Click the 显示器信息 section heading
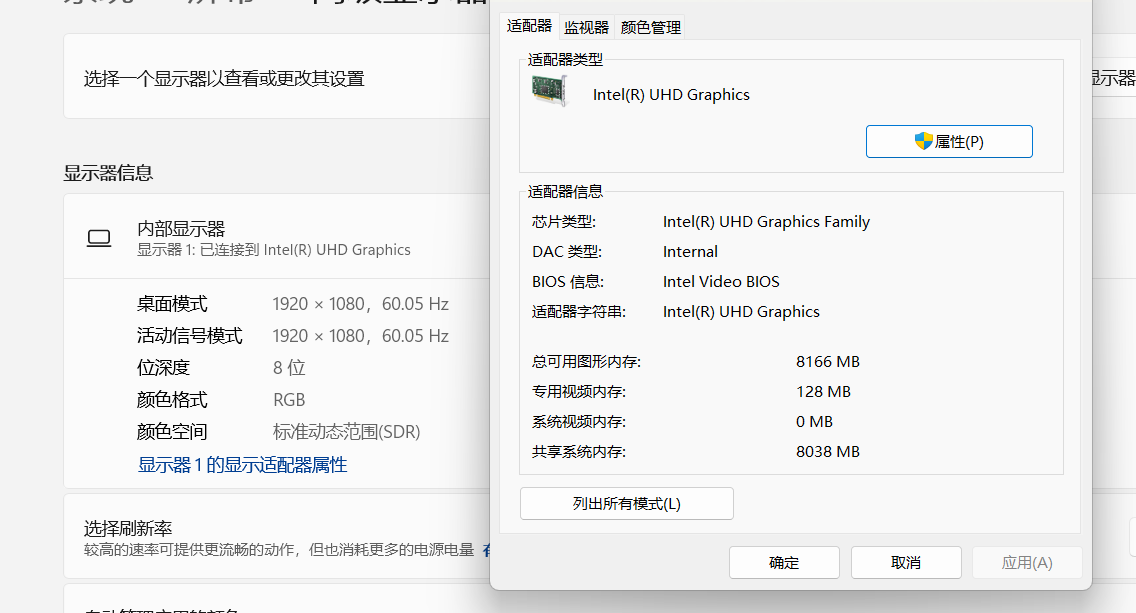Image resolution: width=1136 pixels, height=613 pixels. pos(108,172)
